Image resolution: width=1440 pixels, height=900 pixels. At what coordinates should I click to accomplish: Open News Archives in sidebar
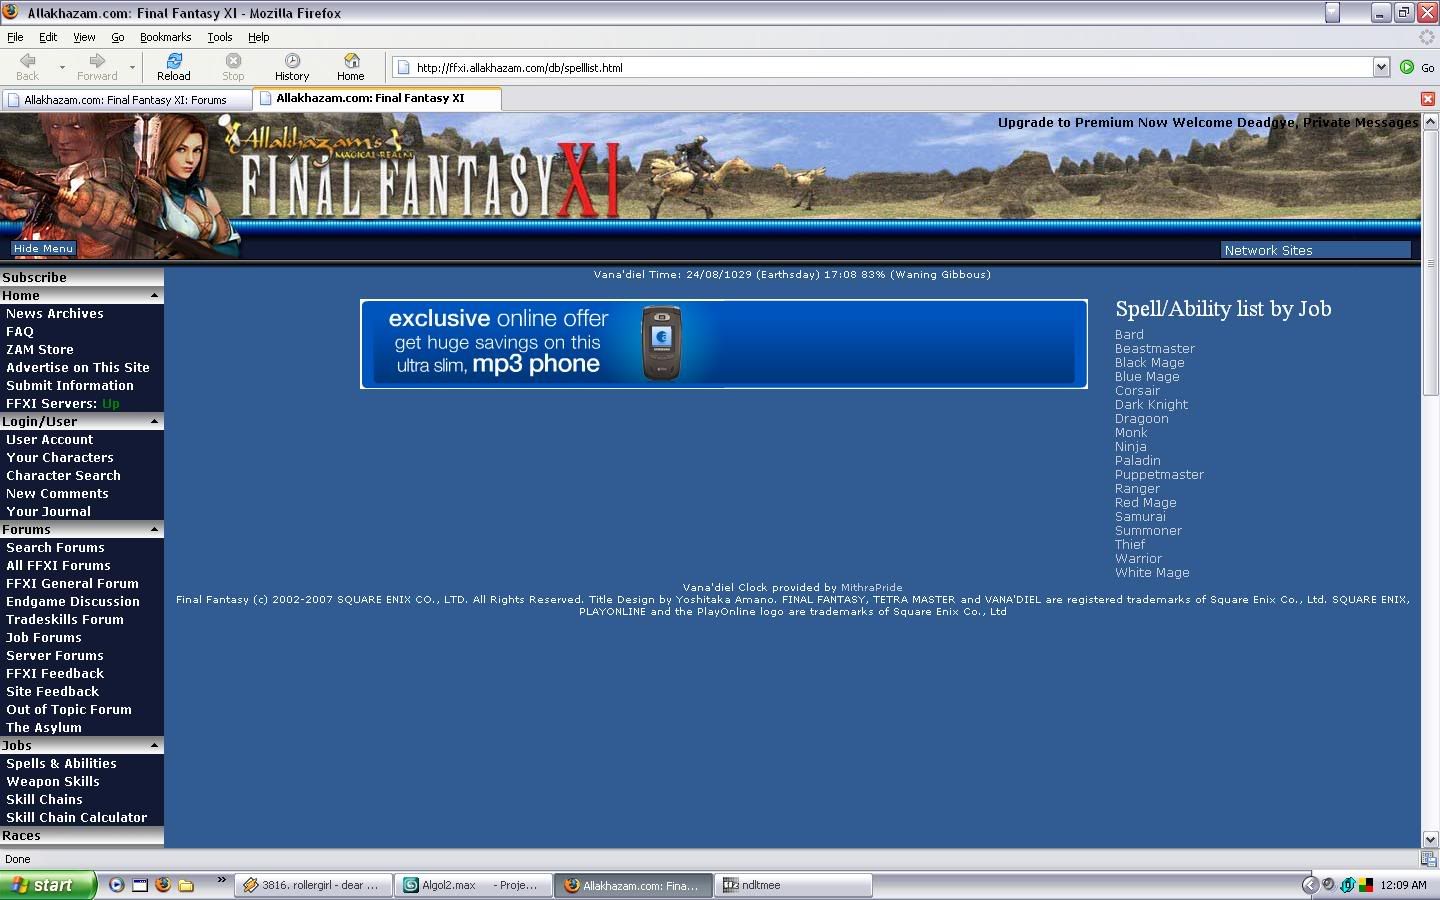pos(55,314)
